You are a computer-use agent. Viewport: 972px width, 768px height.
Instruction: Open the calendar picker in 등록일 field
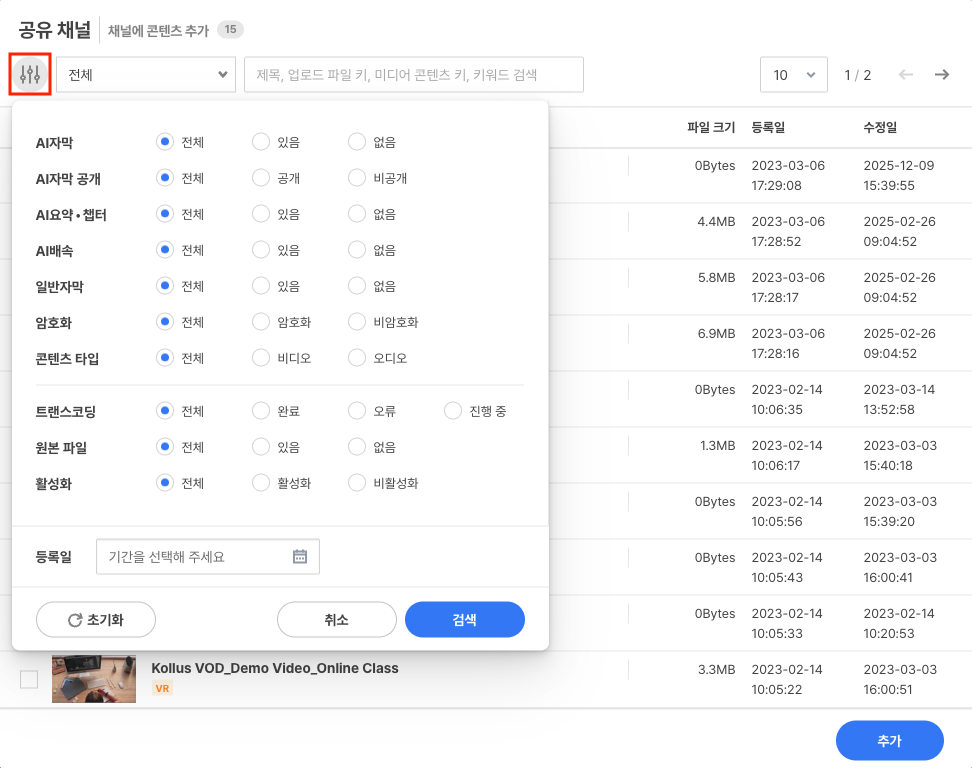click(298, 556)
